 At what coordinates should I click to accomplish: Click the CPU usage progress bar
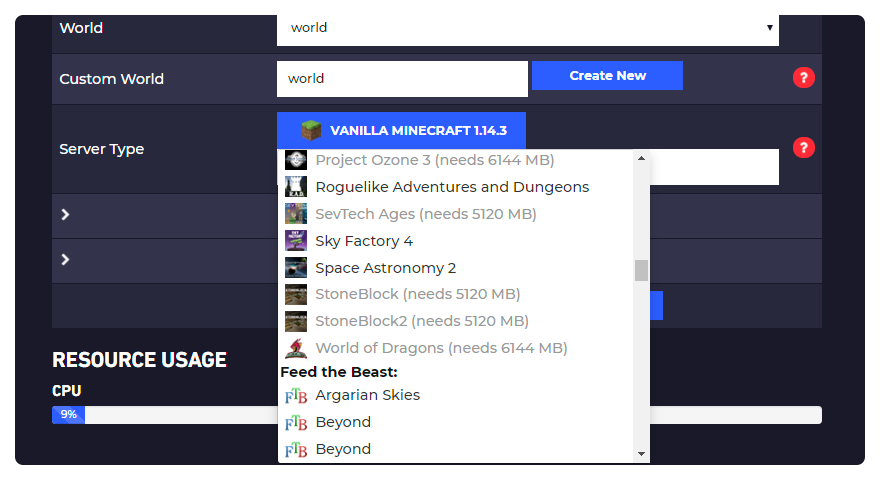click(437, 415)
